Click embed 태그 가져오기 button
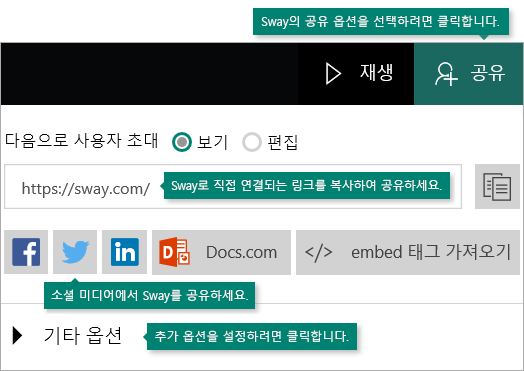Image resolution: width=524 pixels, height=371 pixels. (408, 252)
